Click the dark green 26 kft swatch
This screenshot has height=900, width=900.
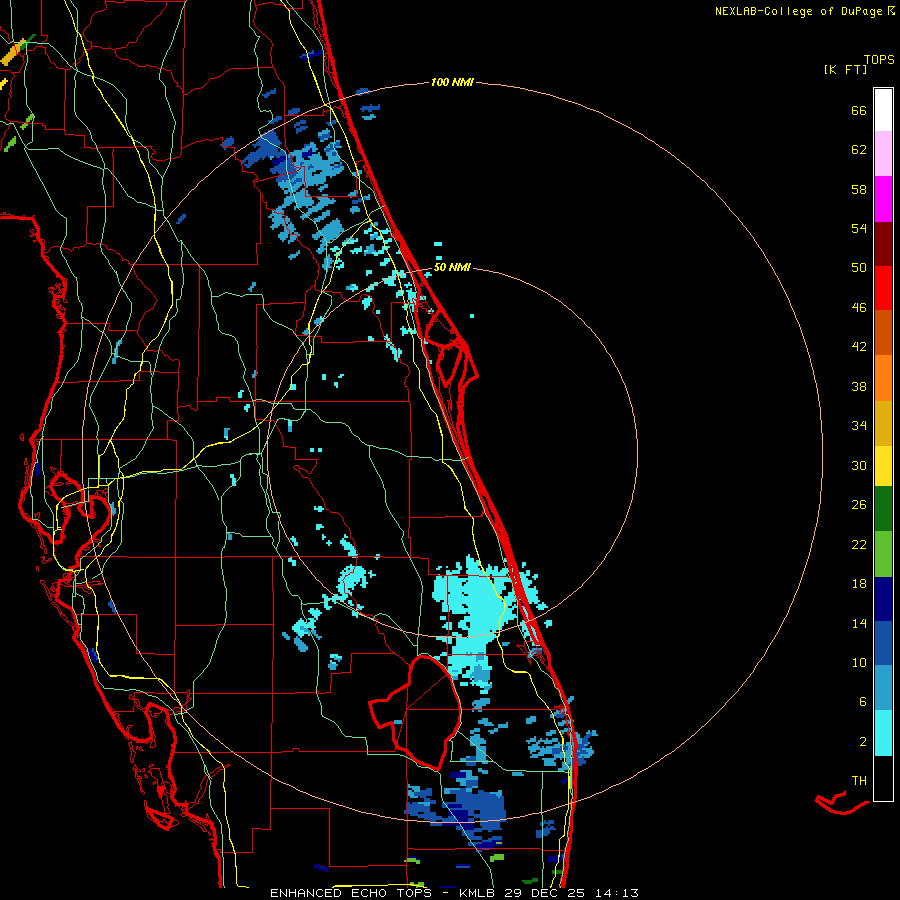(x=883, y=509)
